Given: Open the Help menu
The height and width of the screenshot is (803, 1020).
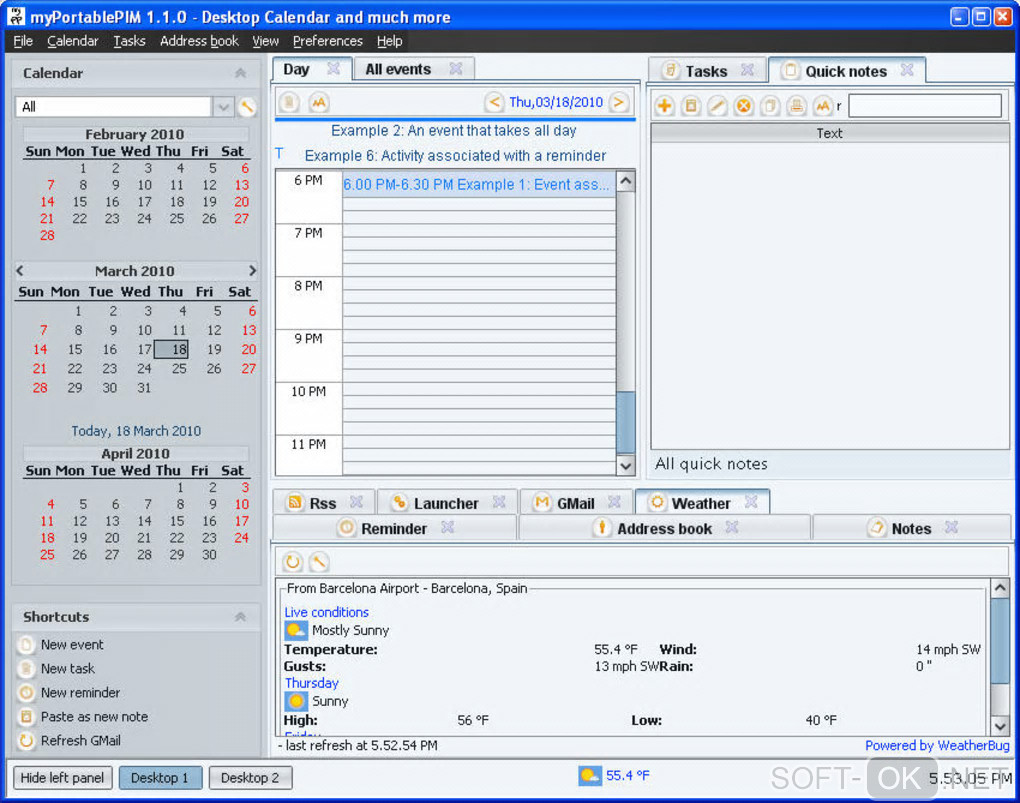Looking at the screenshot, I should click(390, 41).
